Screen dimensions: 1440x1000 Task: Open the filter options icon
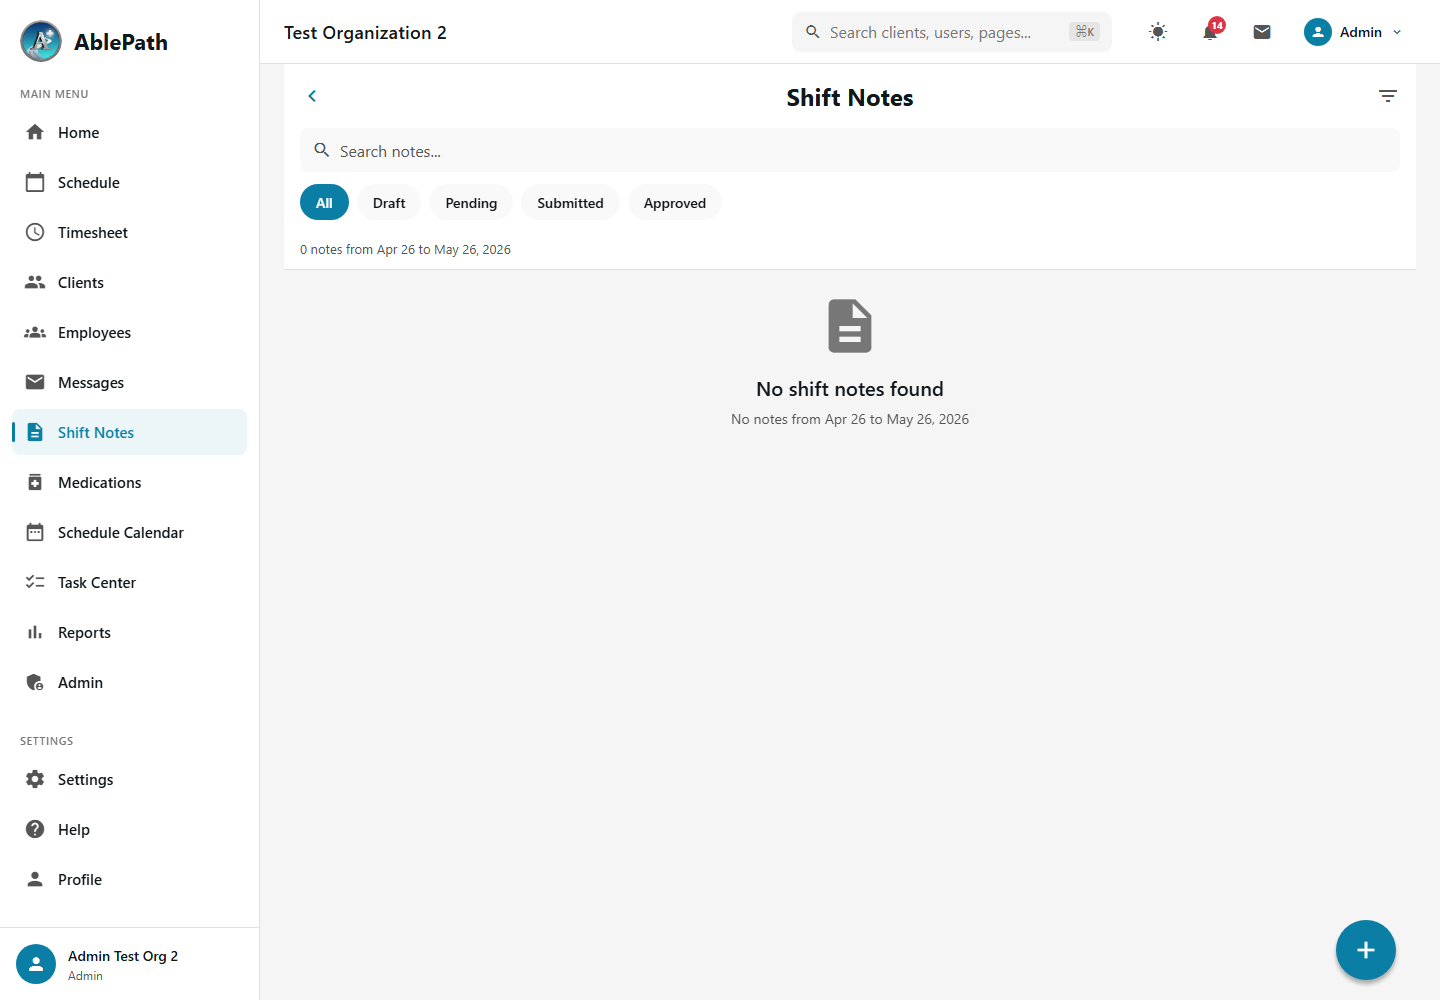(1388, 96)
